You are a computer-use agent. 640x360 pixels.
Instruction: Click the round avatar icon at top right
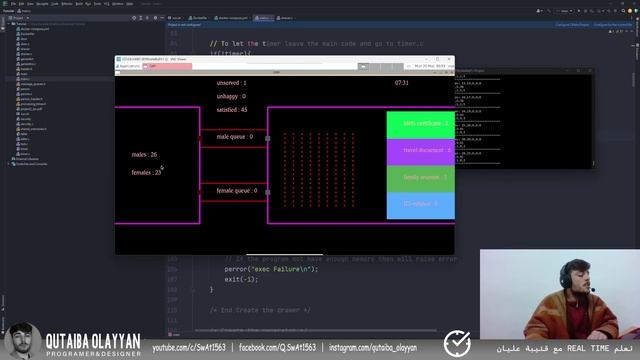[x=630, y=11]
